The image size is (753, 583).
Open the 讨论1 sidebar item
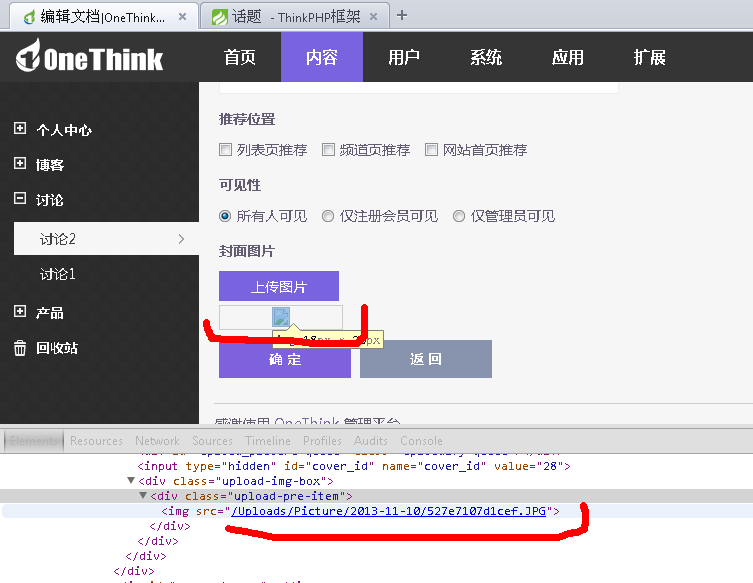coord(58,274)
